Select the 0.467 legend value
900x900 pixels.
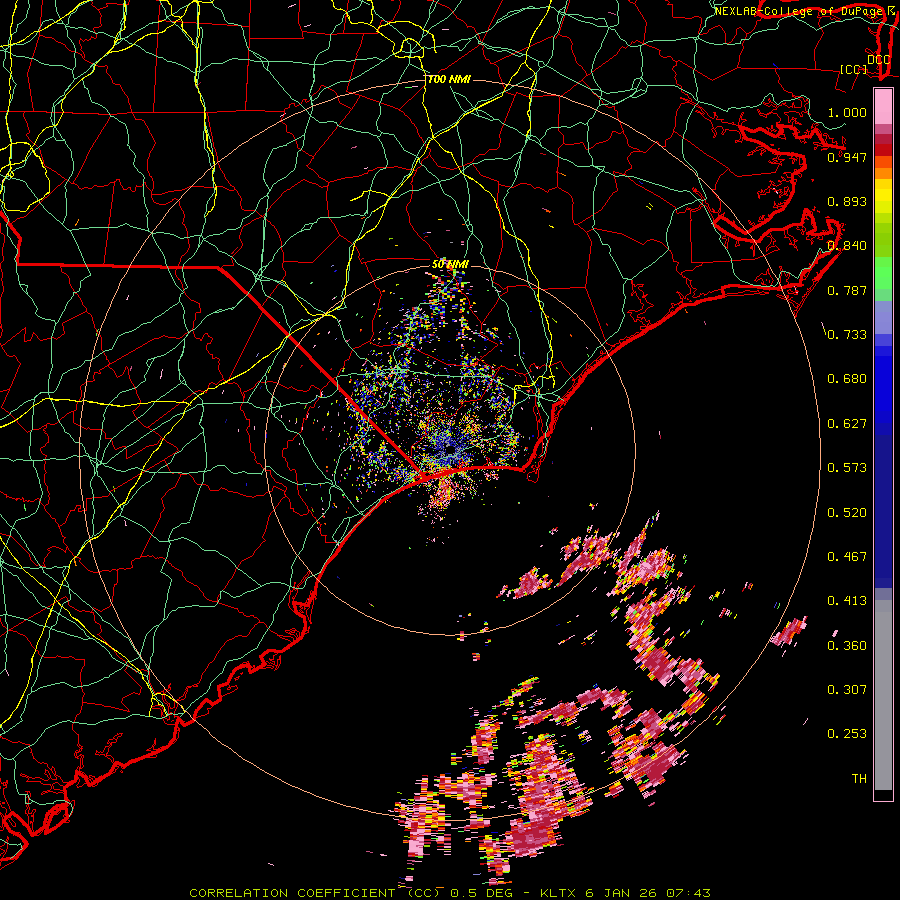click(x=847, y=557)
